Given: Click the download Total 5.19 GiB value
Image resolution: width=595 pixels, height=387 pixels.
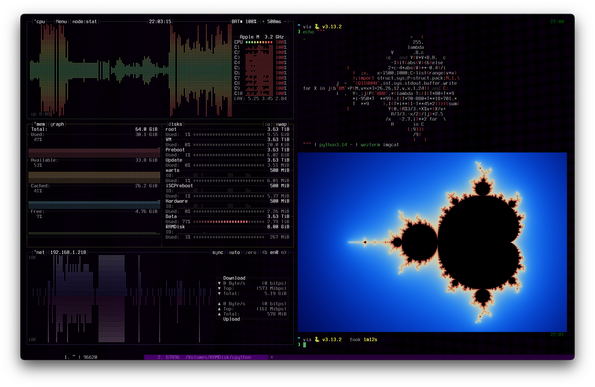Looking at the screenshot, I should (x=276, y=293).
